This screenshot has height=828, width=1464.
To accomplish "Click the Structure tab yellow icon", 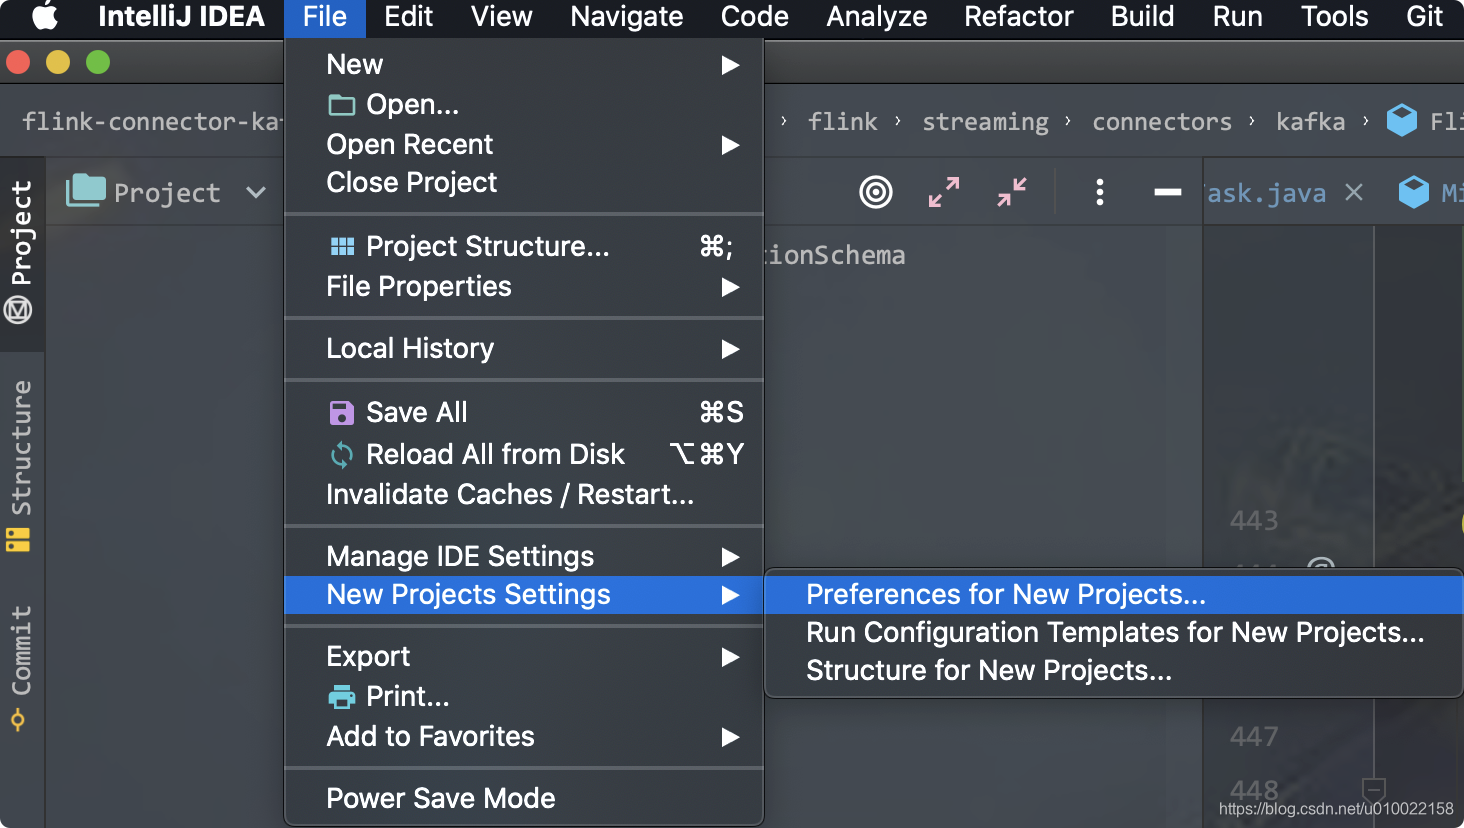I will click(x=18, y=540).
